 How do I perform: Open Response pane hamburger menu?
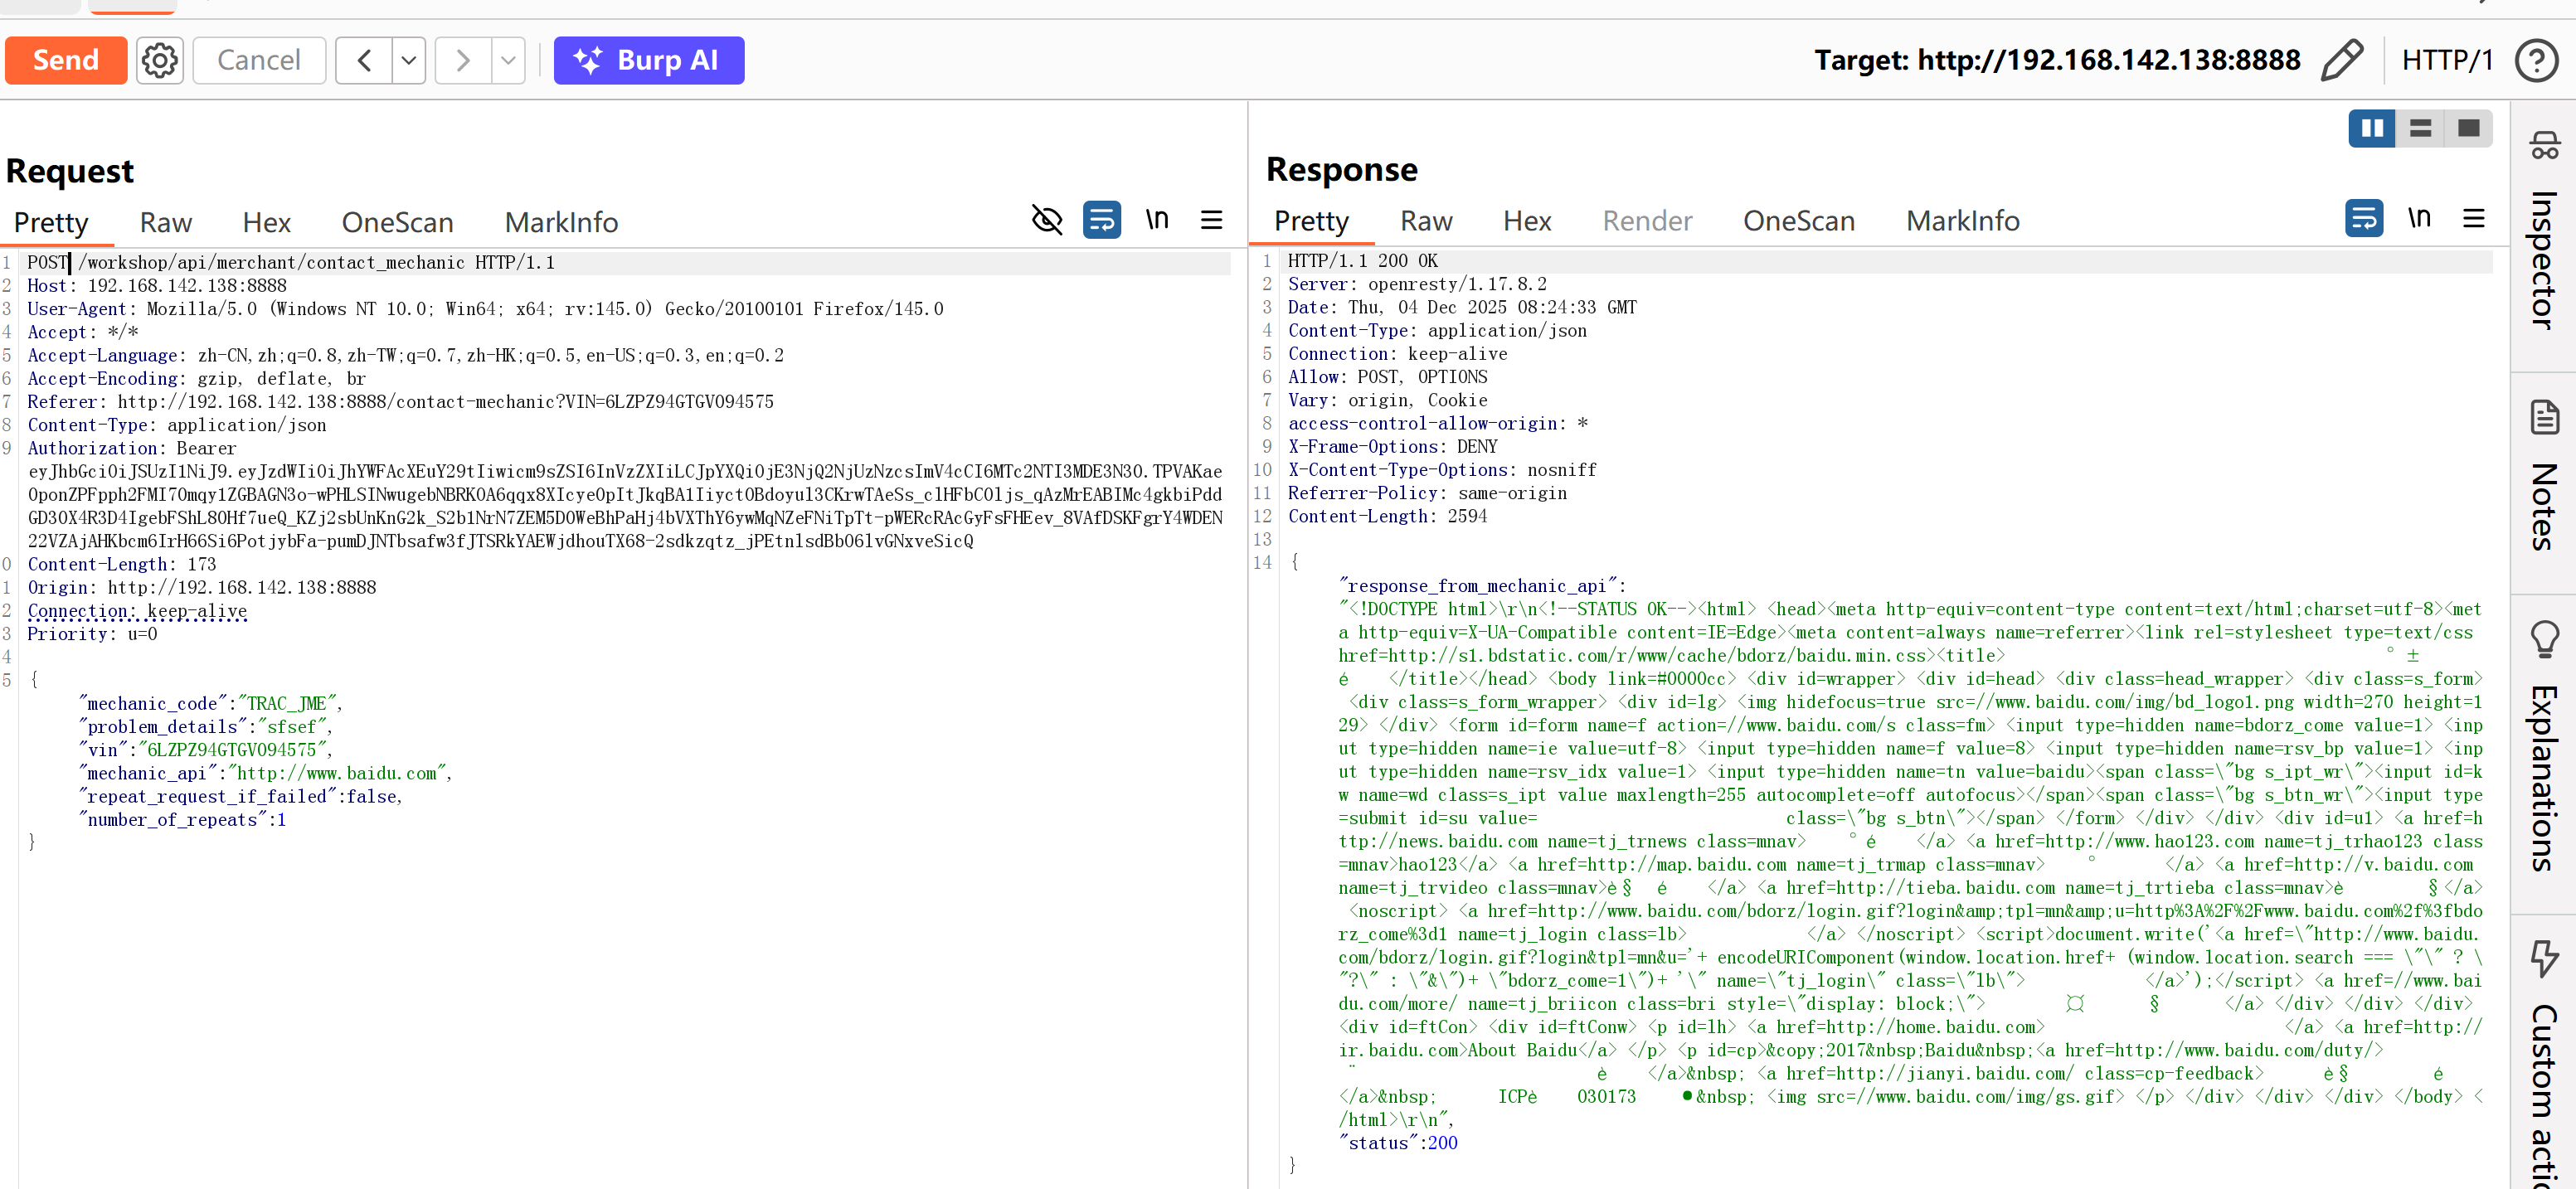click(2473, 218)
